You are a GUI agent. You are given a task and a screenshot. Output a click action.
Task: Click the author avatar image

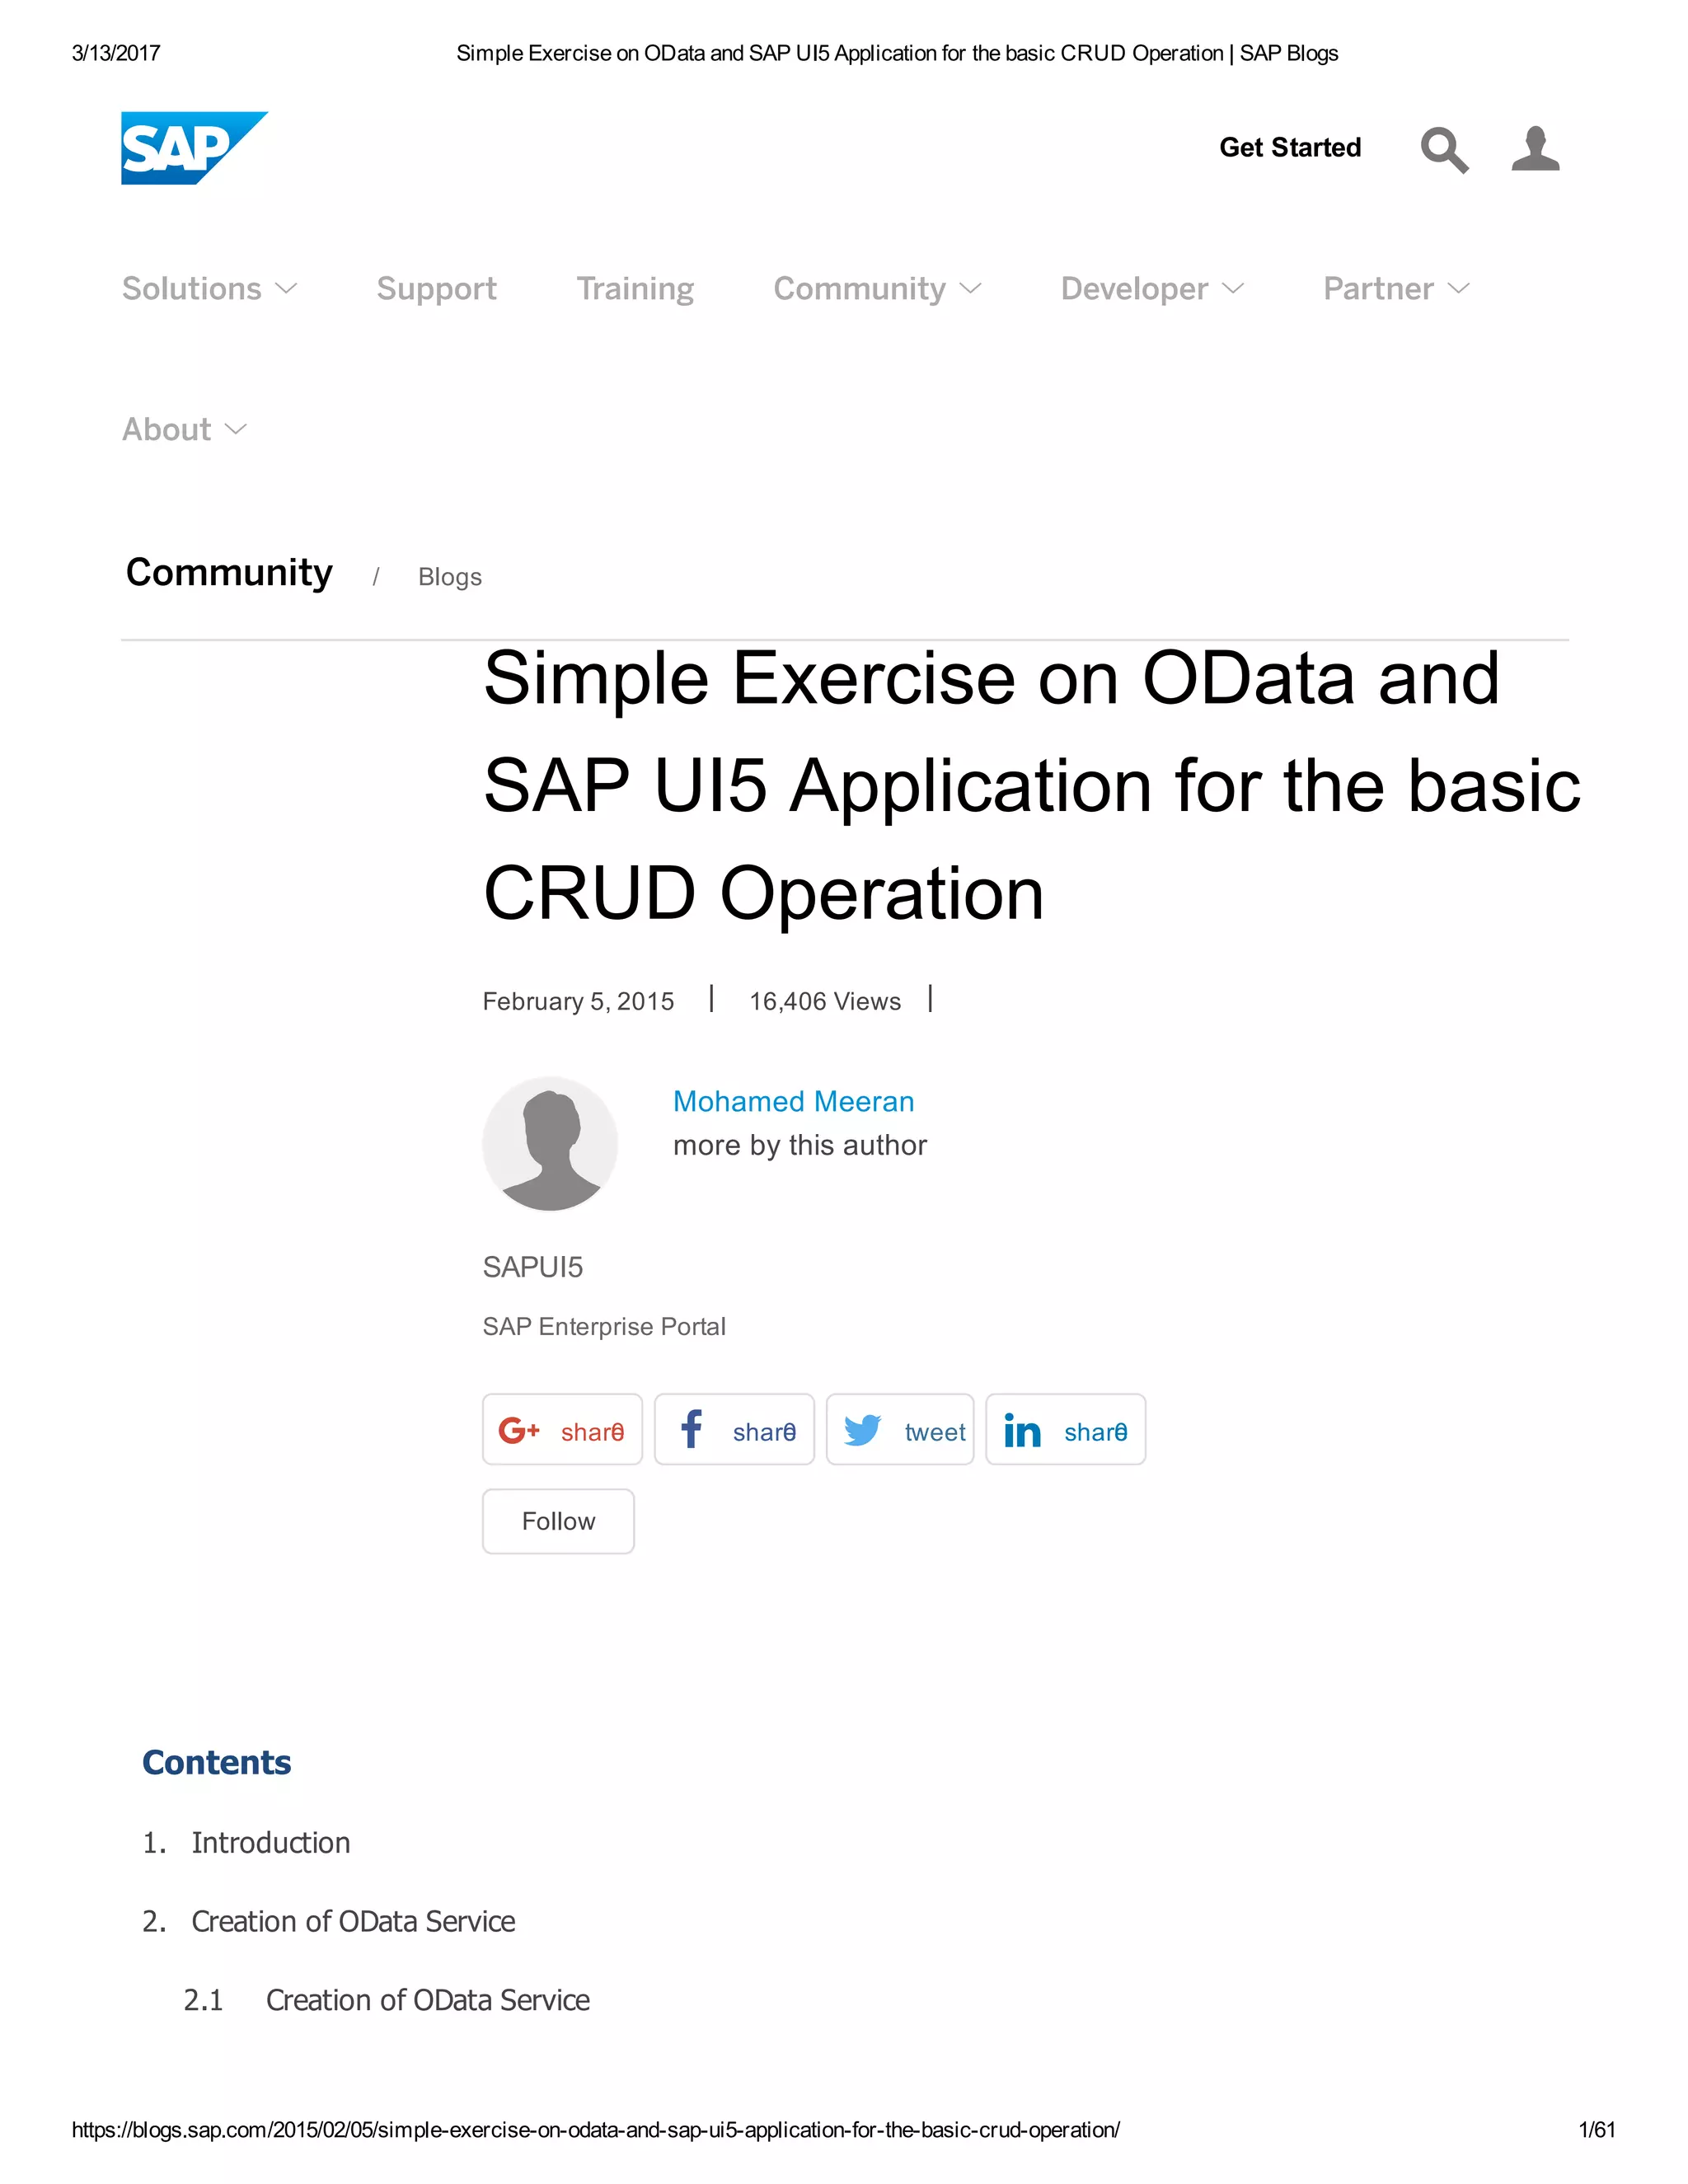click(550, 1143)
